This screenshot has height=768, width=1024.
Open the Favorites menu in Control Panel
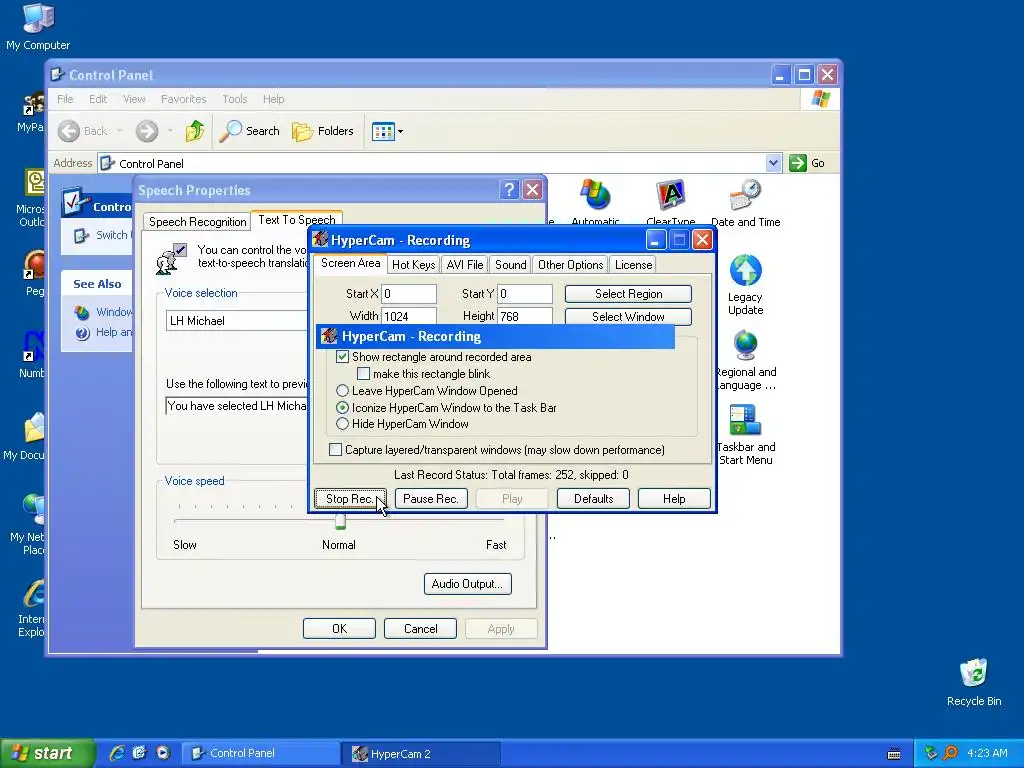(184, 99)
